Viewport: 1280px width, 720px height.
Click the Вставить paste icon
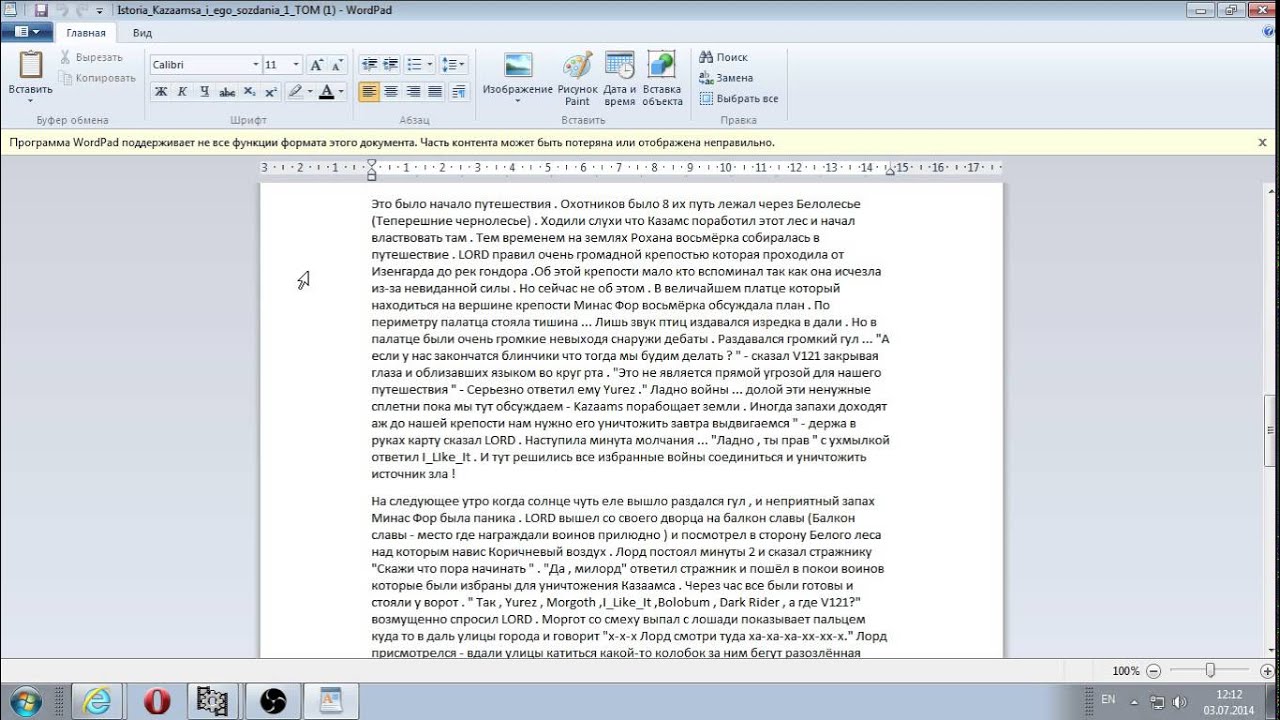[31, 66]
